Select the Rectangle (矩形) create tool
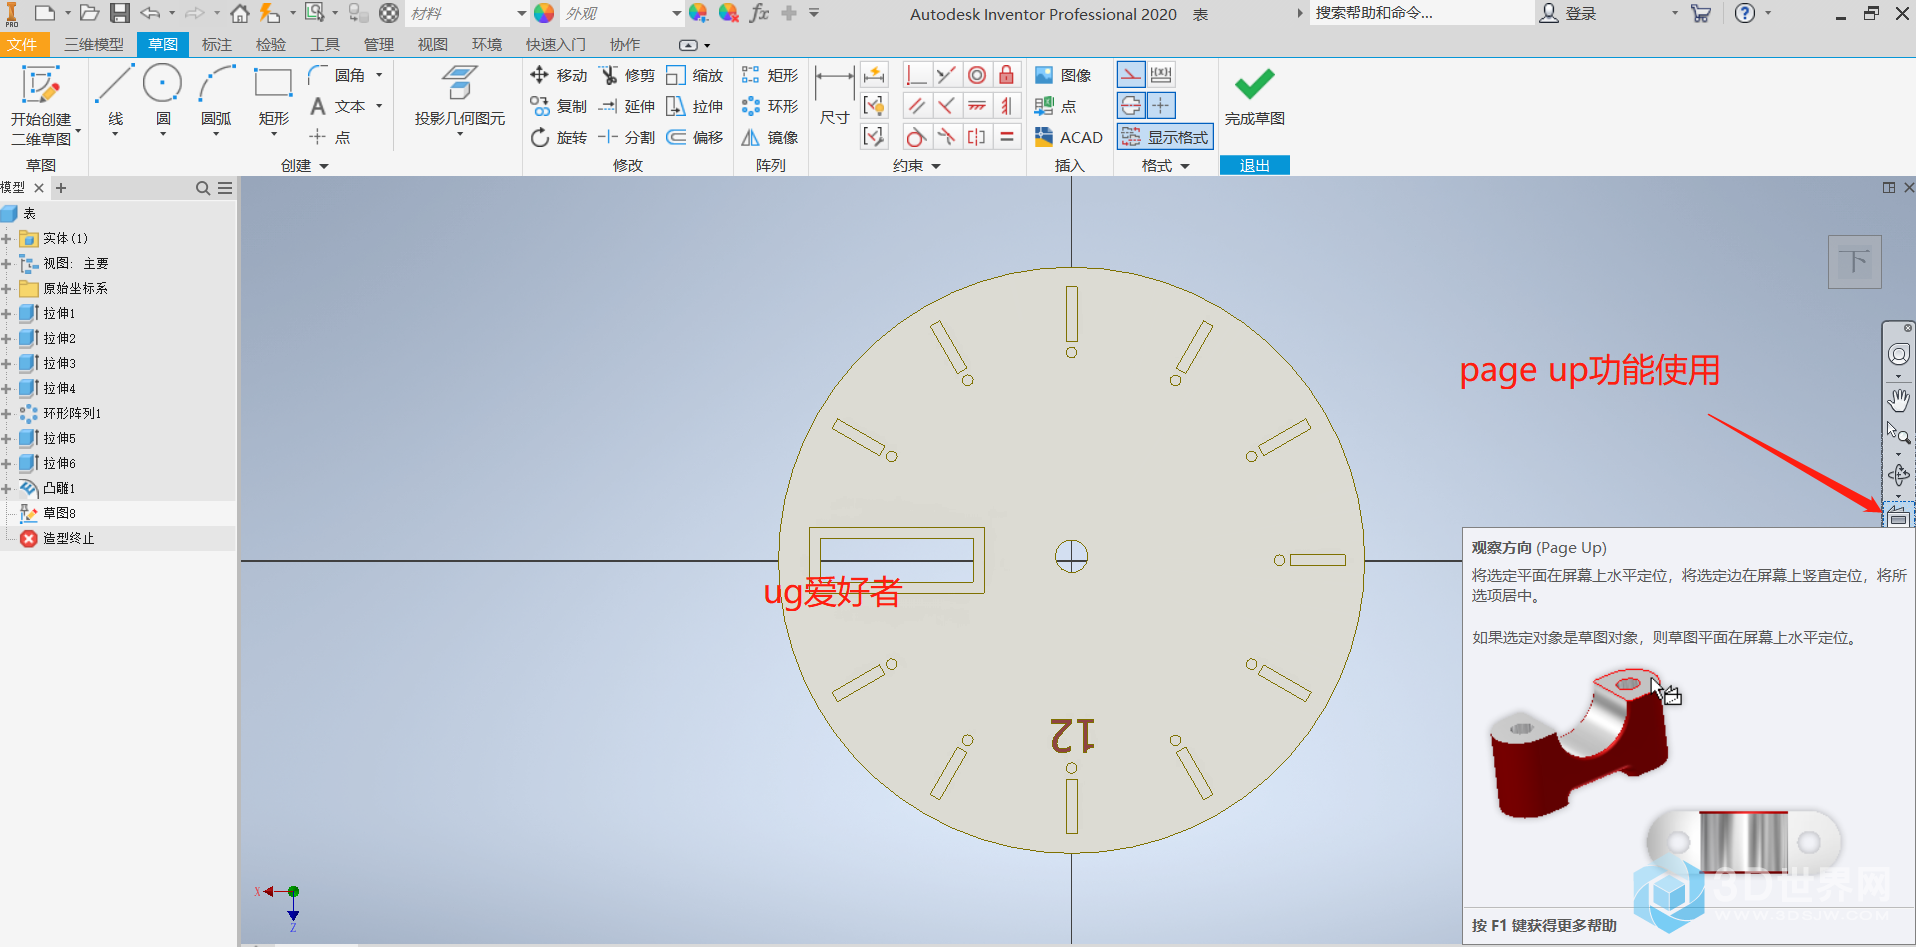This screenshot has height=947, width=1916. coord(273,97)
